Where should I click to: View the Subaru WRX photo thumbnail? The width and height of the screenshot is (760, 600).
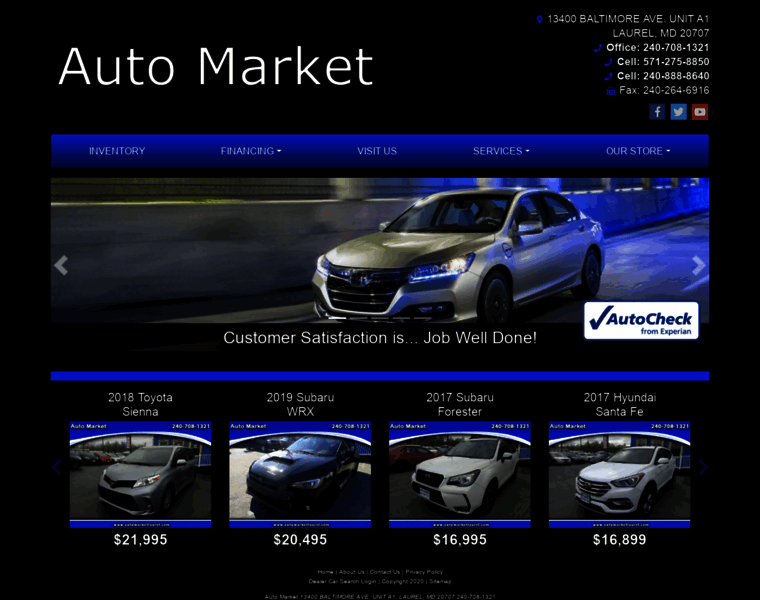click(x=300, y=475)
